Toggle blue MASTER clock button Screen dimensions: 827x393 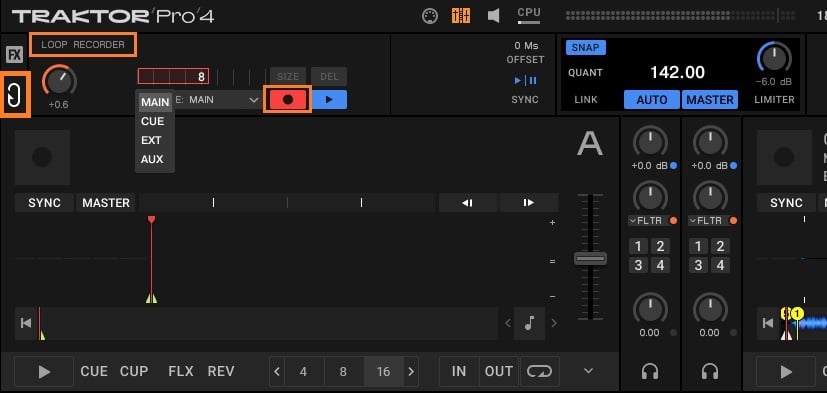710,100
